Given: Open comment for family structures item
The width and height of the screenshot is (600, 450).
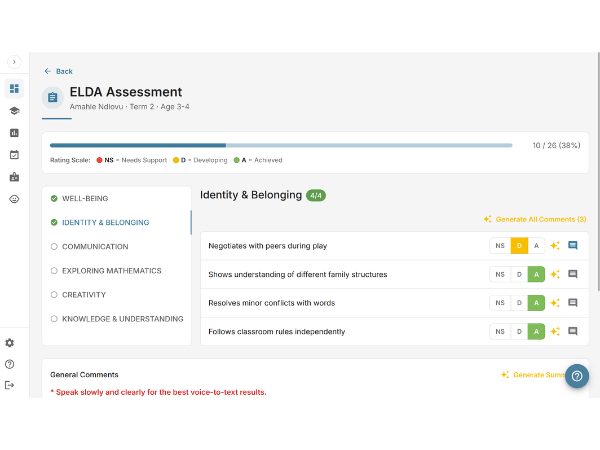Looking at the screenshot, I should pyautogui.click(x=573, y=274).
